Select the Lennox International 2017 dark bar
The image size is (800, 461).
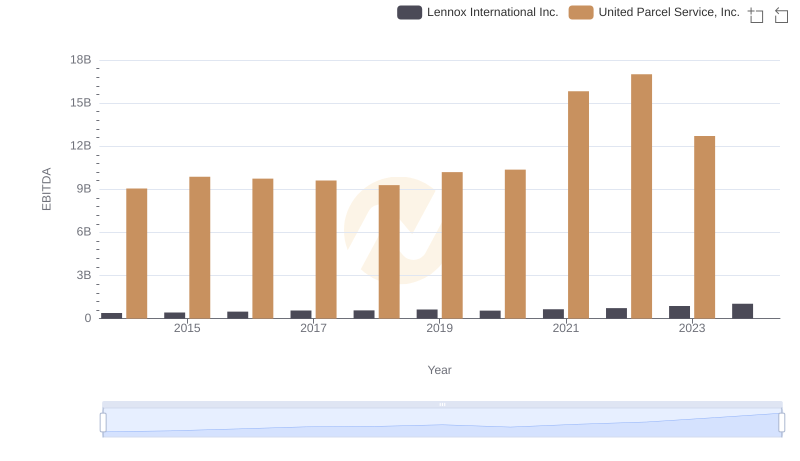(x=301, y=314)
